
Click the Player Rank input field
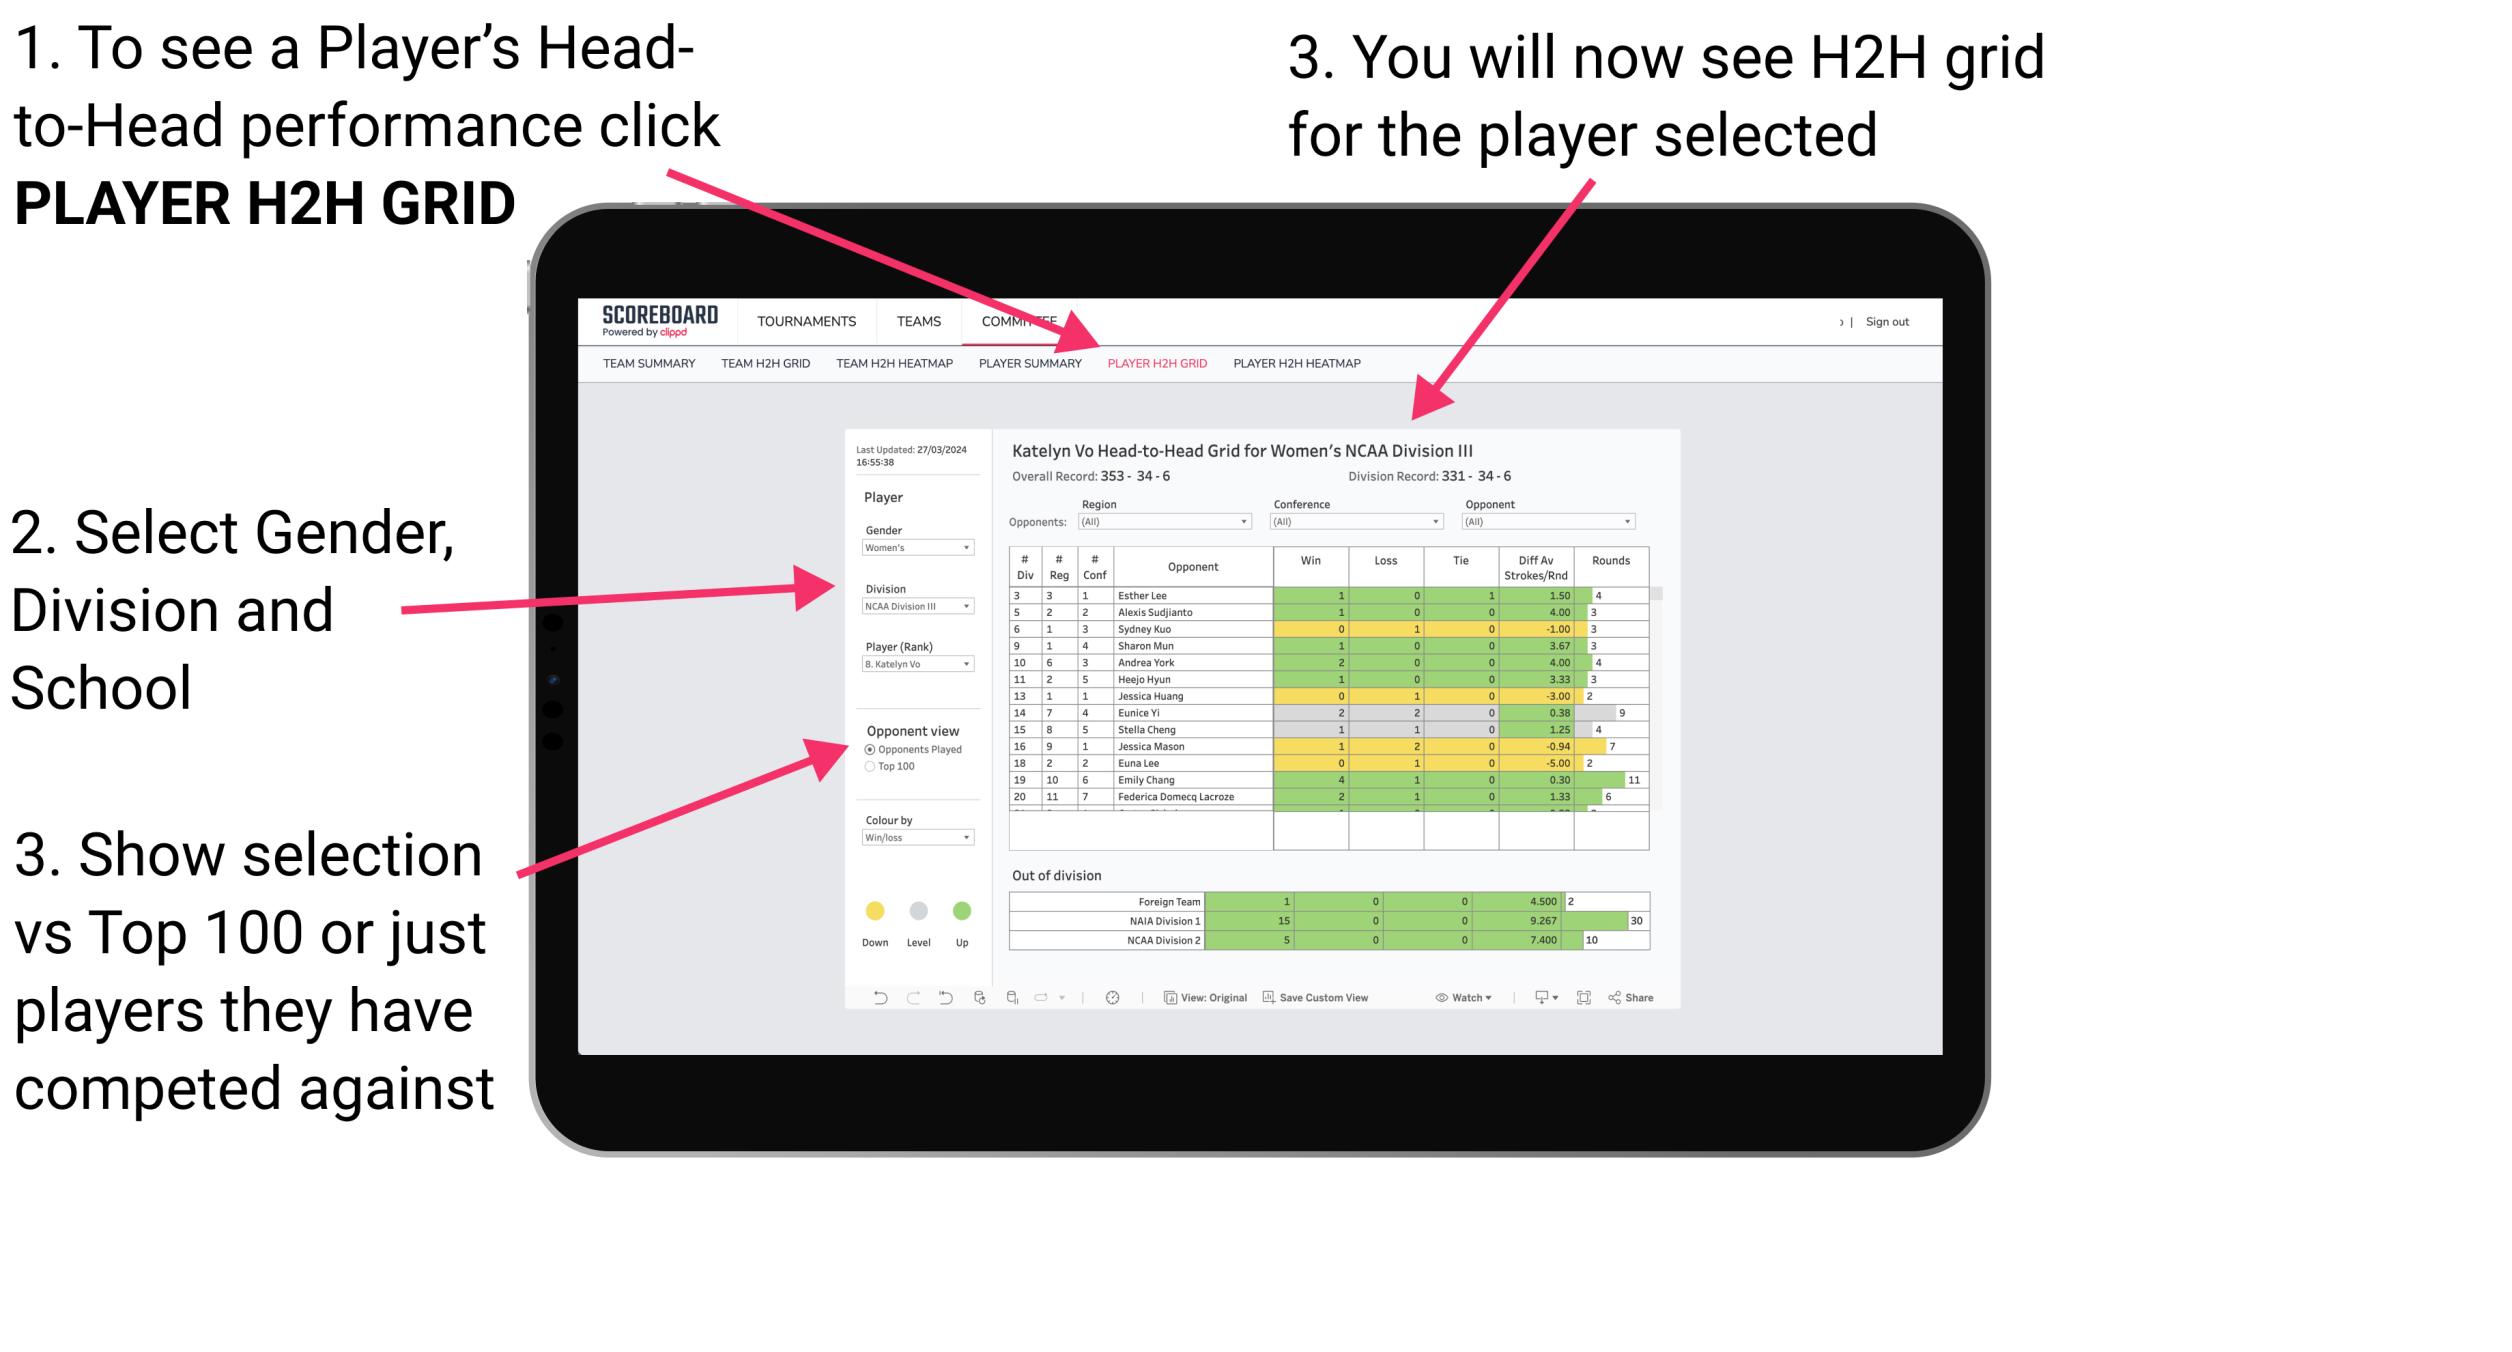(x=916, y=666)
